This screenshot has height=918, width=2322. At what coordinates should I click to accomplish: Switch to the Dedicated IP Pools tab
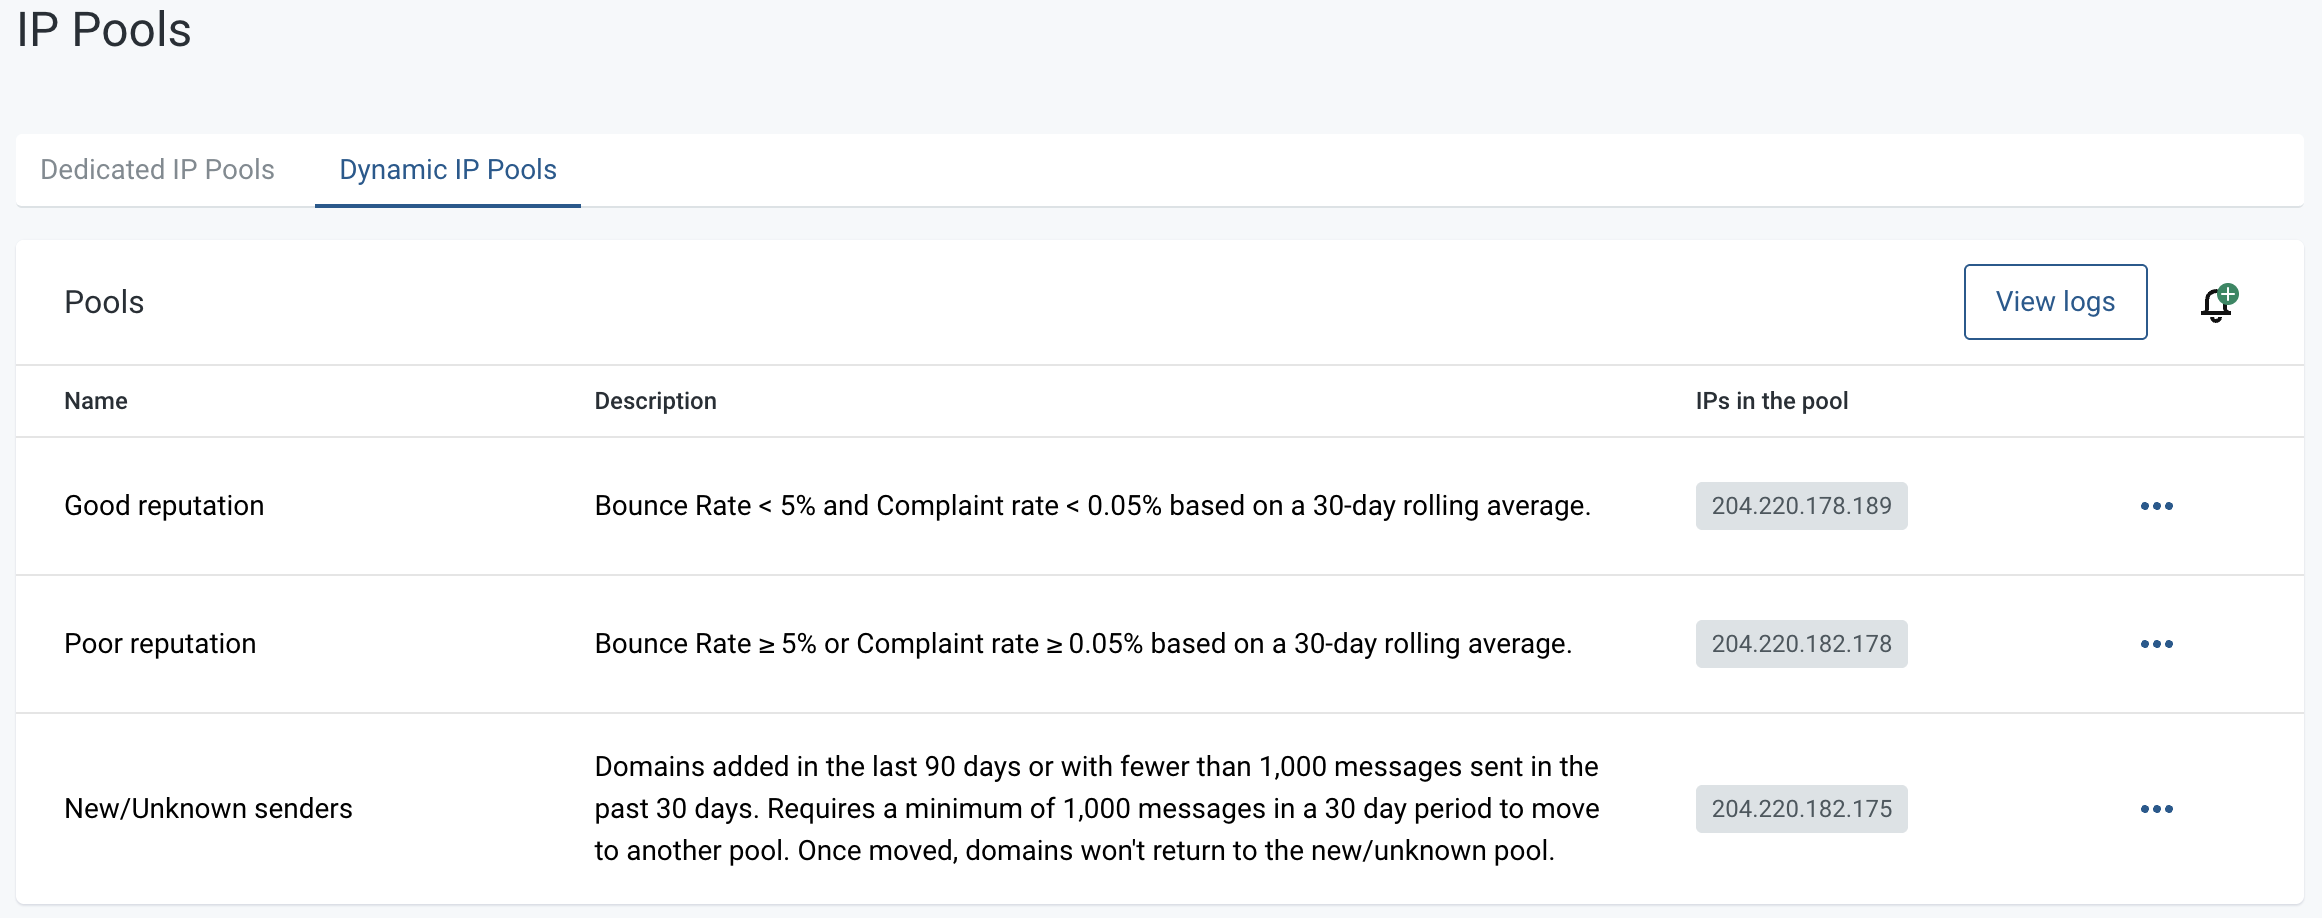157,170
